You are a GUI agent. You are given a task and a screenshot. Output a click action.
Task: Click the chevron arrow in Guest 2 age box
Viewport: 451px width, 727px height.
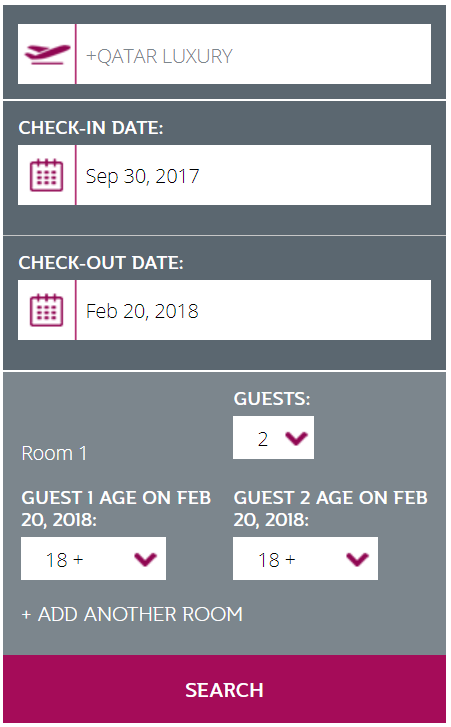(x=357, y=559)
